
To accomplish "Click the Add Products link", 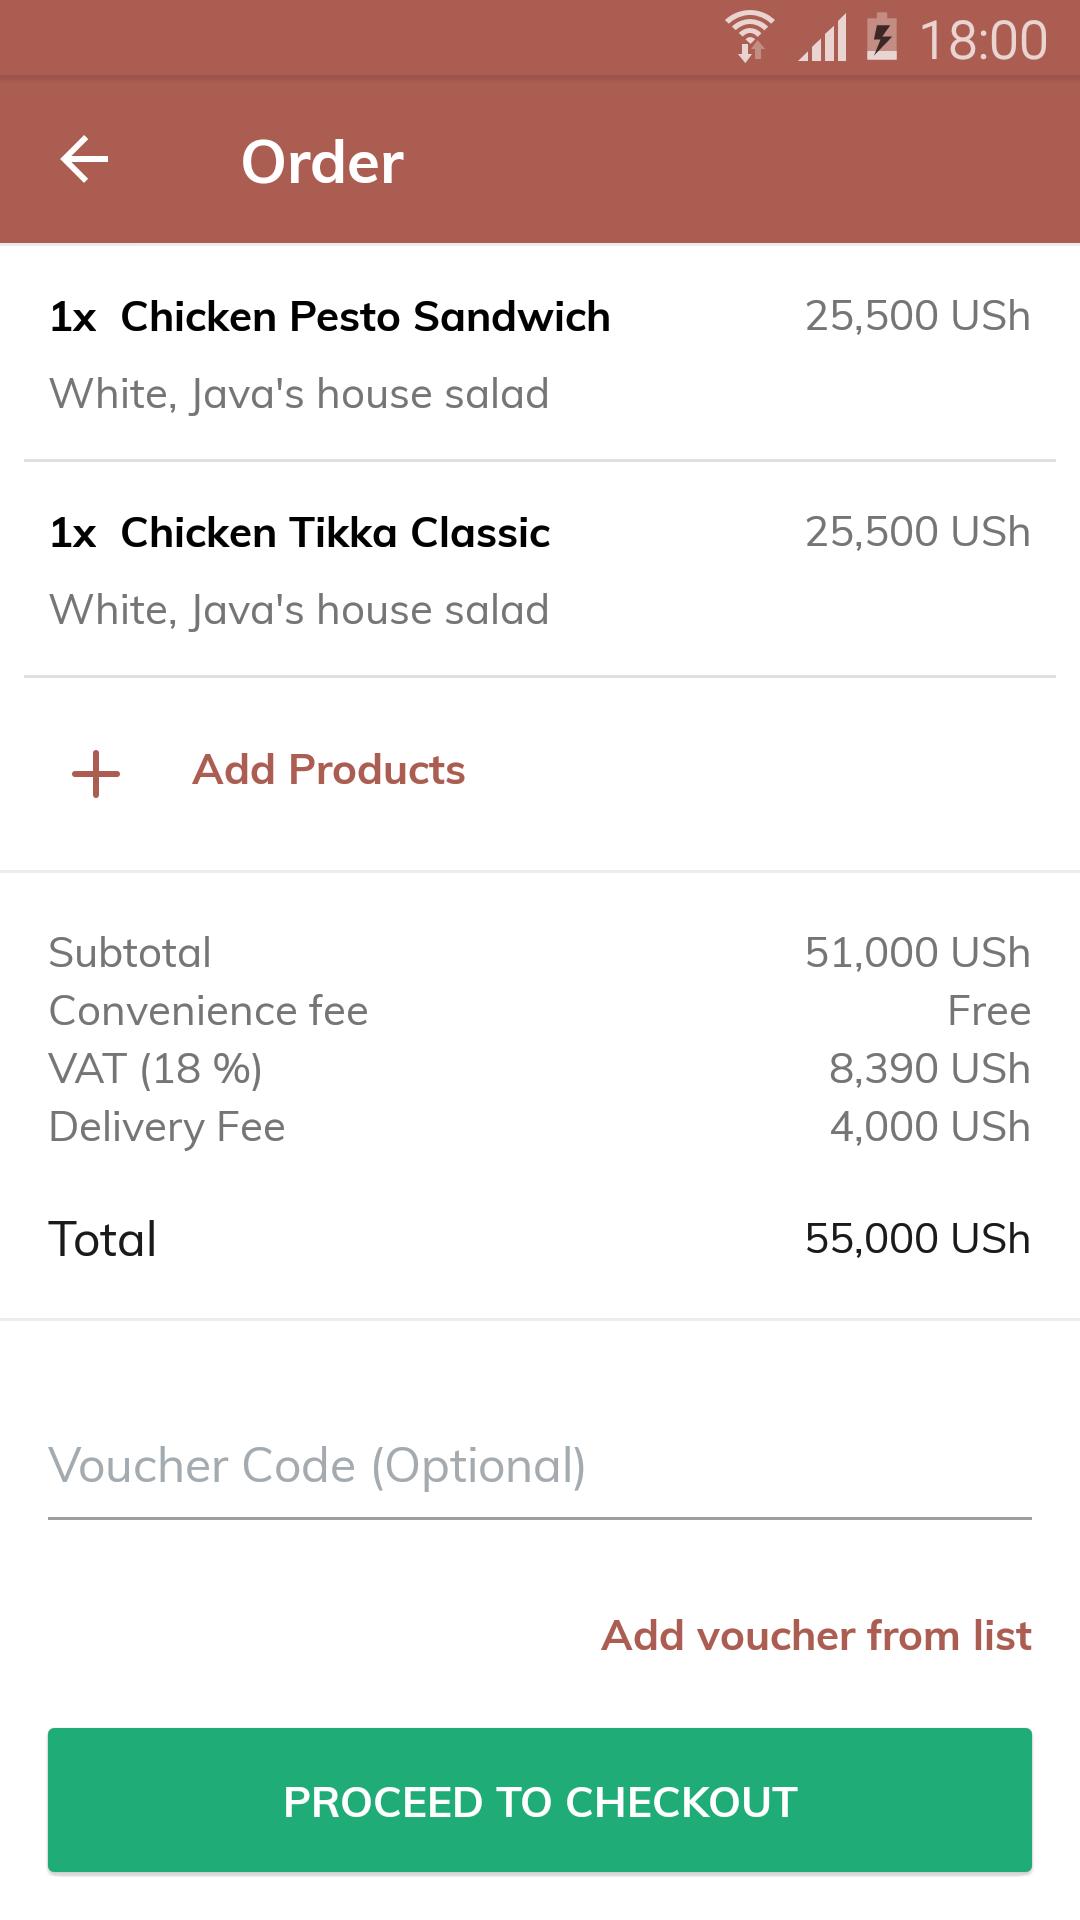I will pyautogui.click(x=329, y=770).
